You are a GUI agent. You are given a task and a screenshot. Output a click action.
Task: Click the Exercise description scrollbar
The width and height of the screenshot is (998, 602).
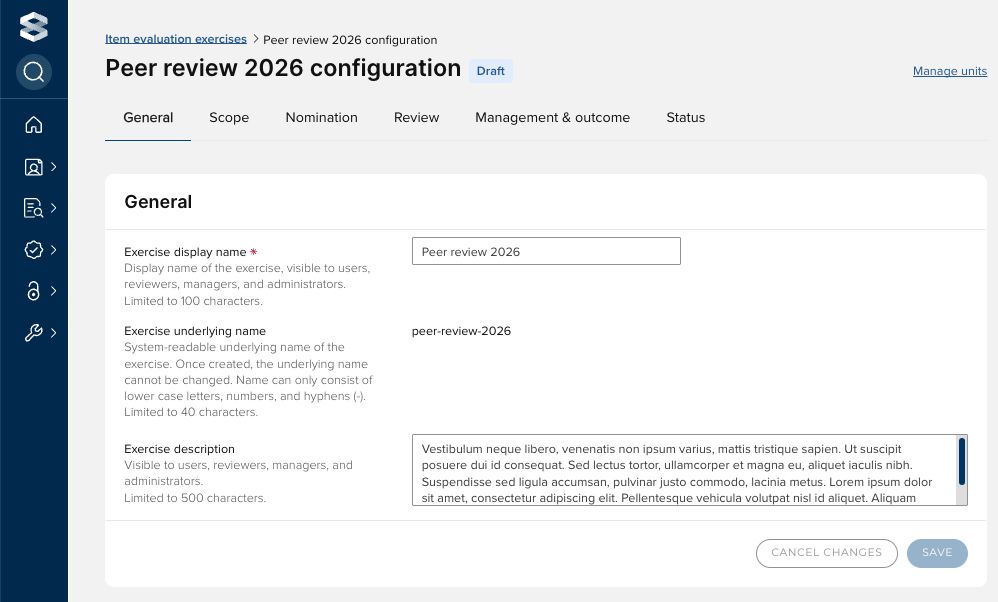pos(962,461)
